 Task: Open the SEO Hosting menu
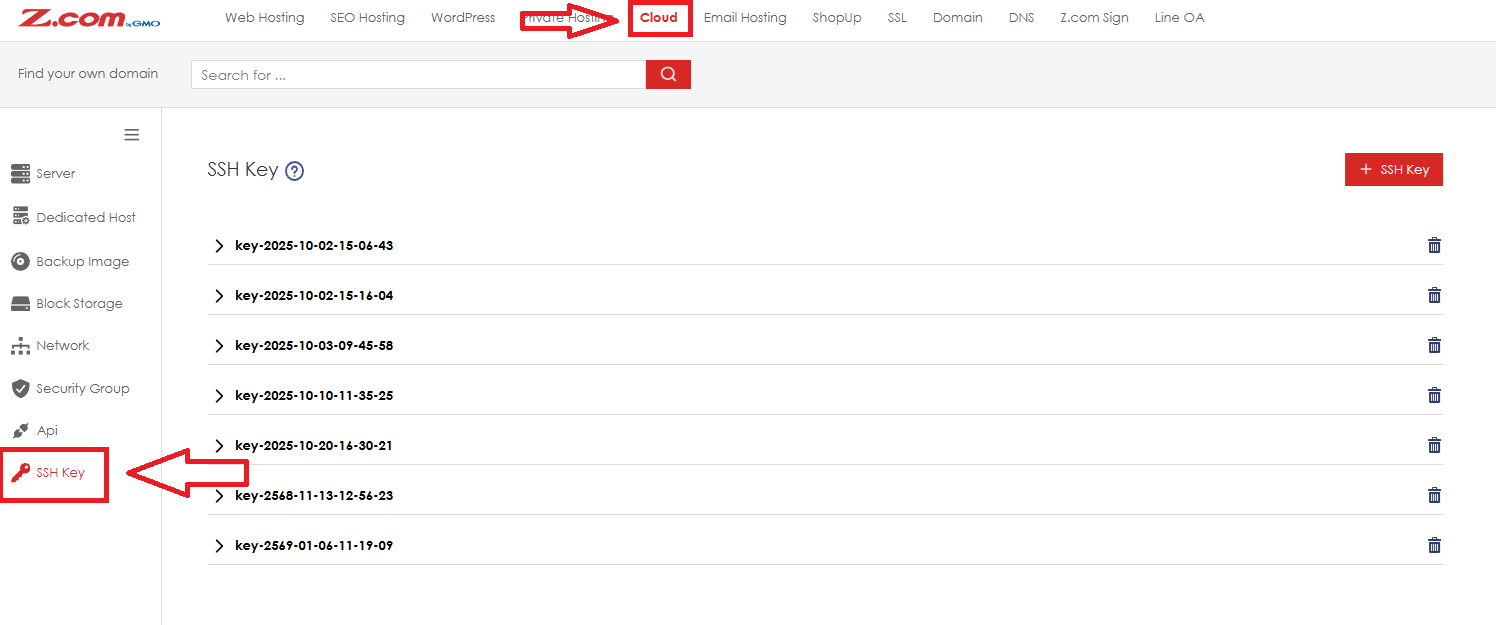[x=368, y=18]
